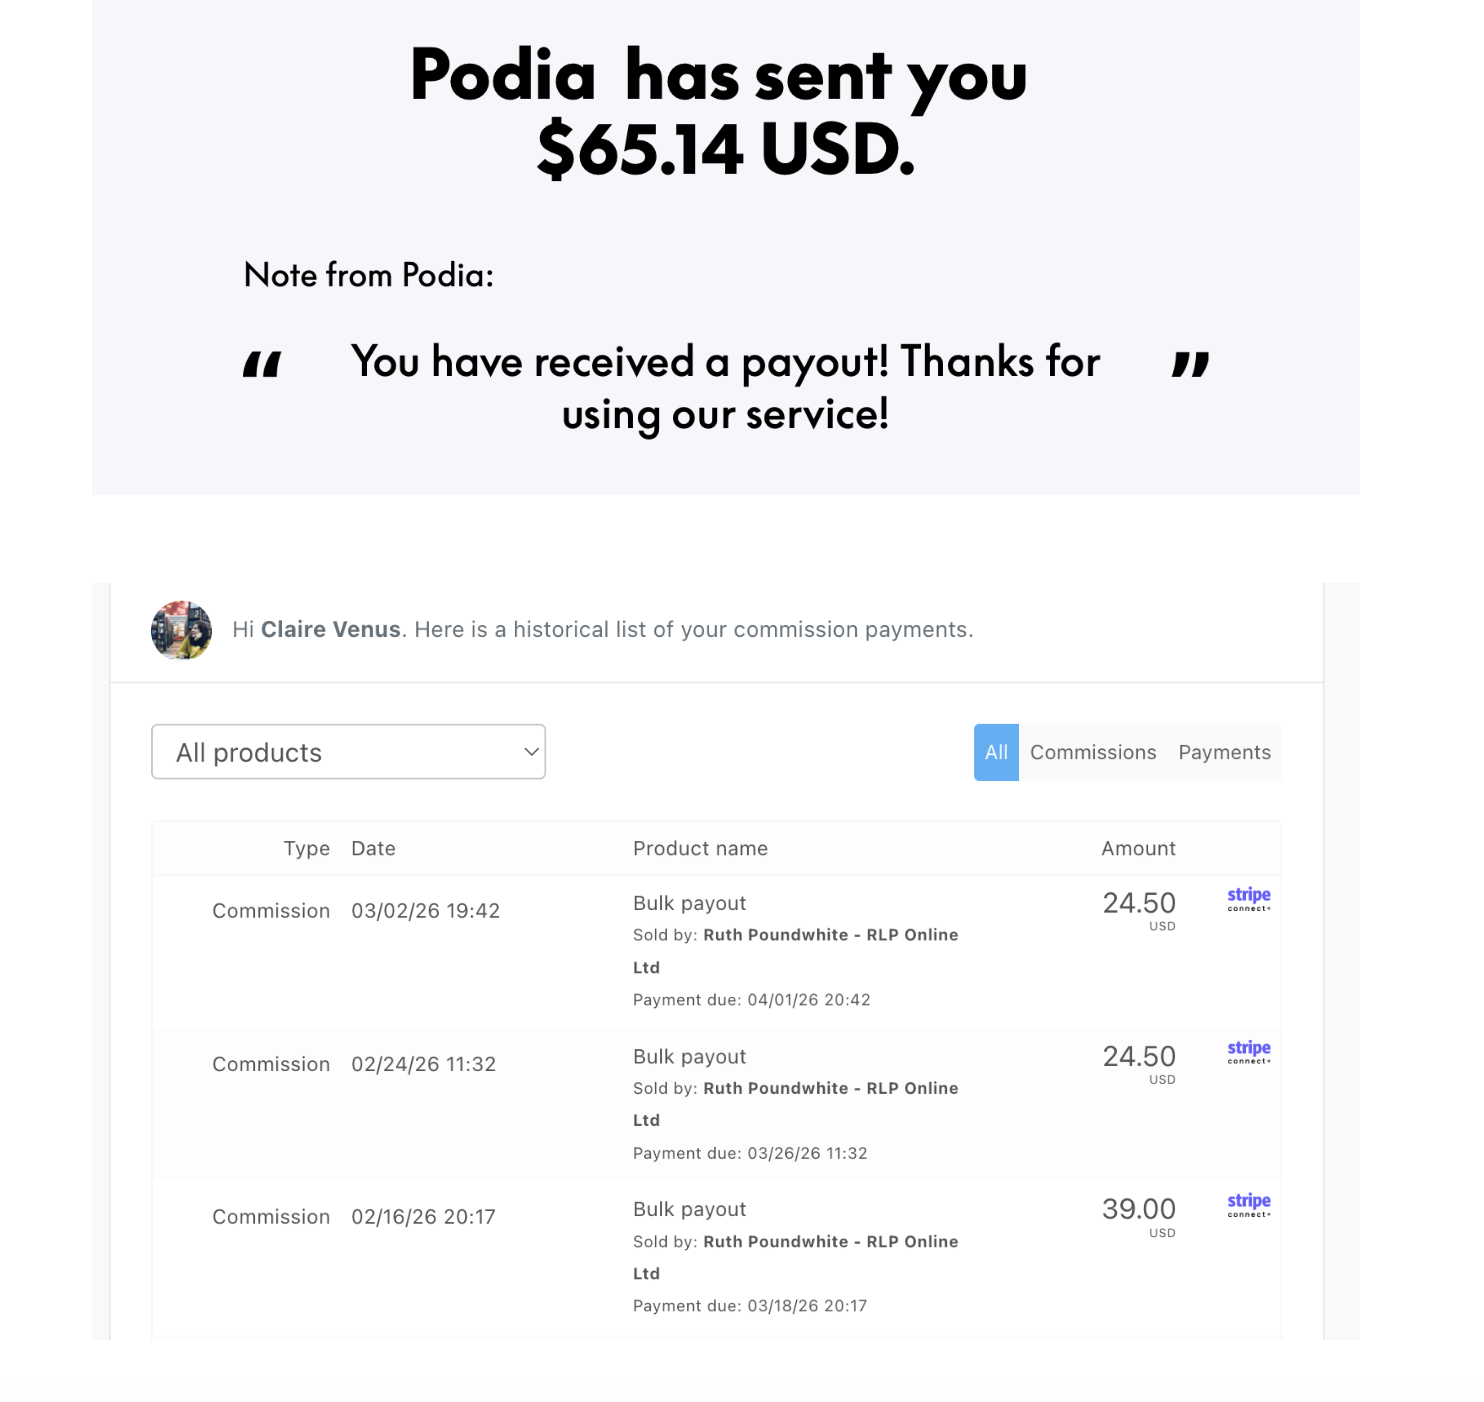Click Stripe Connect icon for 02/24/26 commission
Image resolution: width=1484 pixels, height=1402 pixels.
pyautogui.click(x=1249, y=1051)
